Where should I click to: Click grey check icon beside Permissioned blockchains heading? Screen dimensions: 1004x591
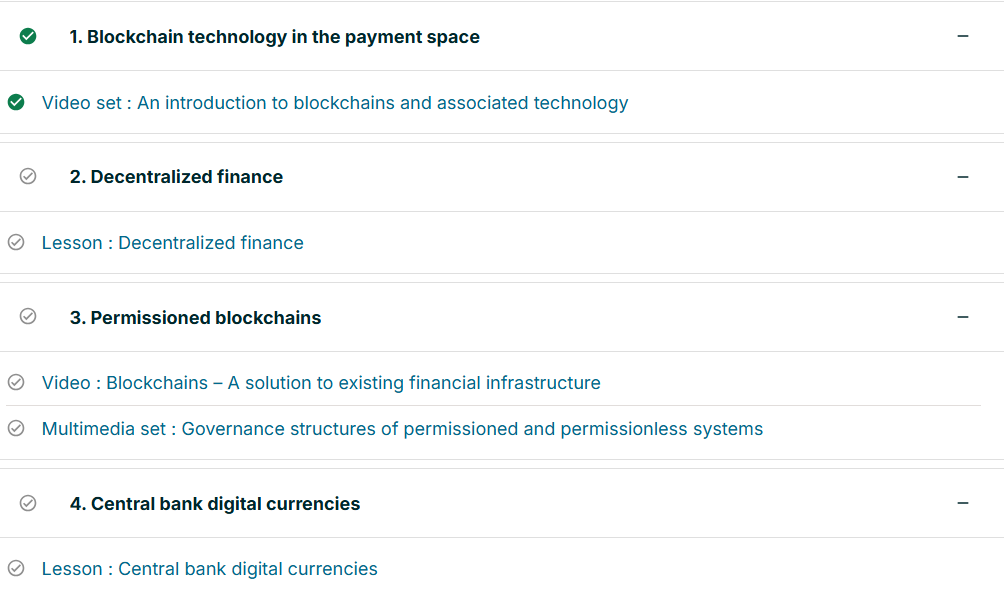28,316
